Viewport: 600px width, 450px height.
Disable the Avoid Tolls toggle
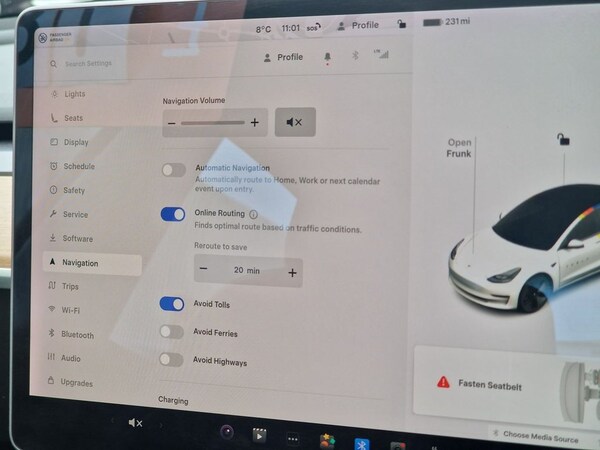coord(172,304)
